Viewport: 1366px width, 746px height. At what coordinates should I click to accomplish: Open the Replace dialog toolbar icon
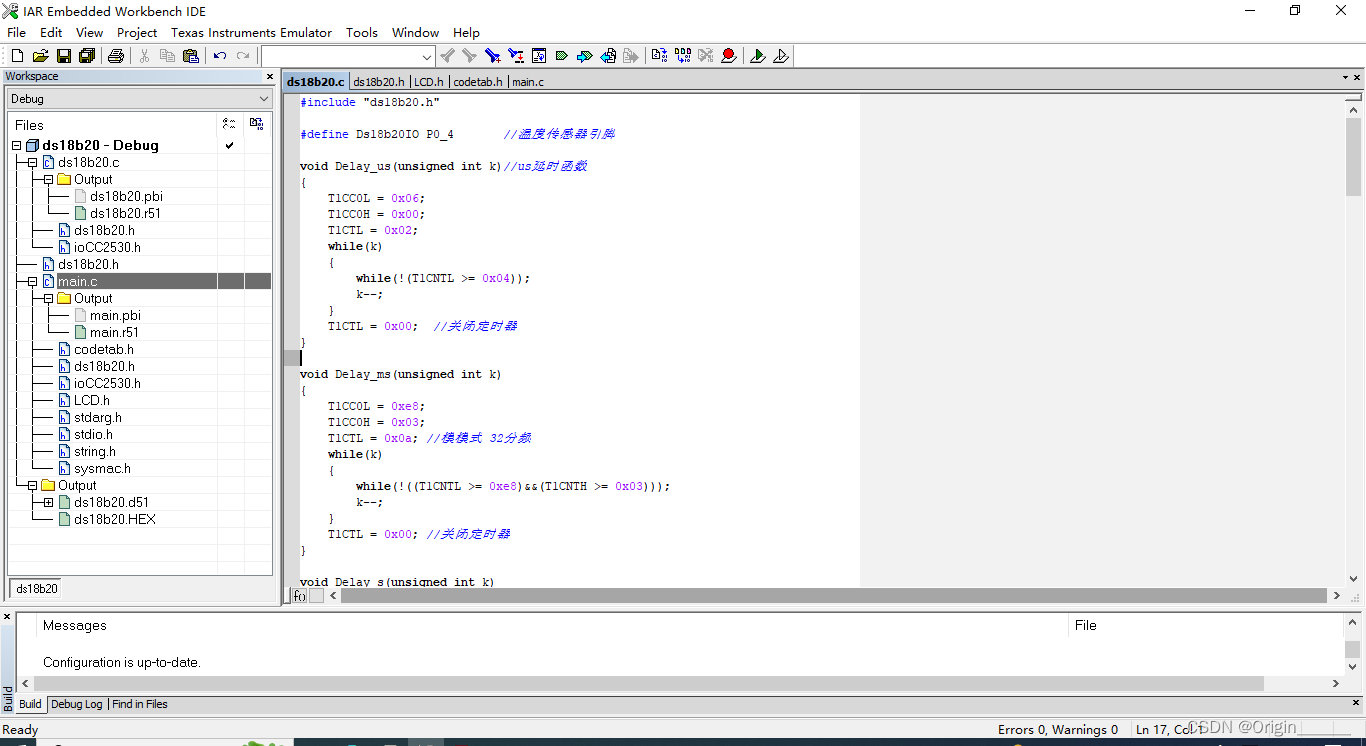point(516,56)
